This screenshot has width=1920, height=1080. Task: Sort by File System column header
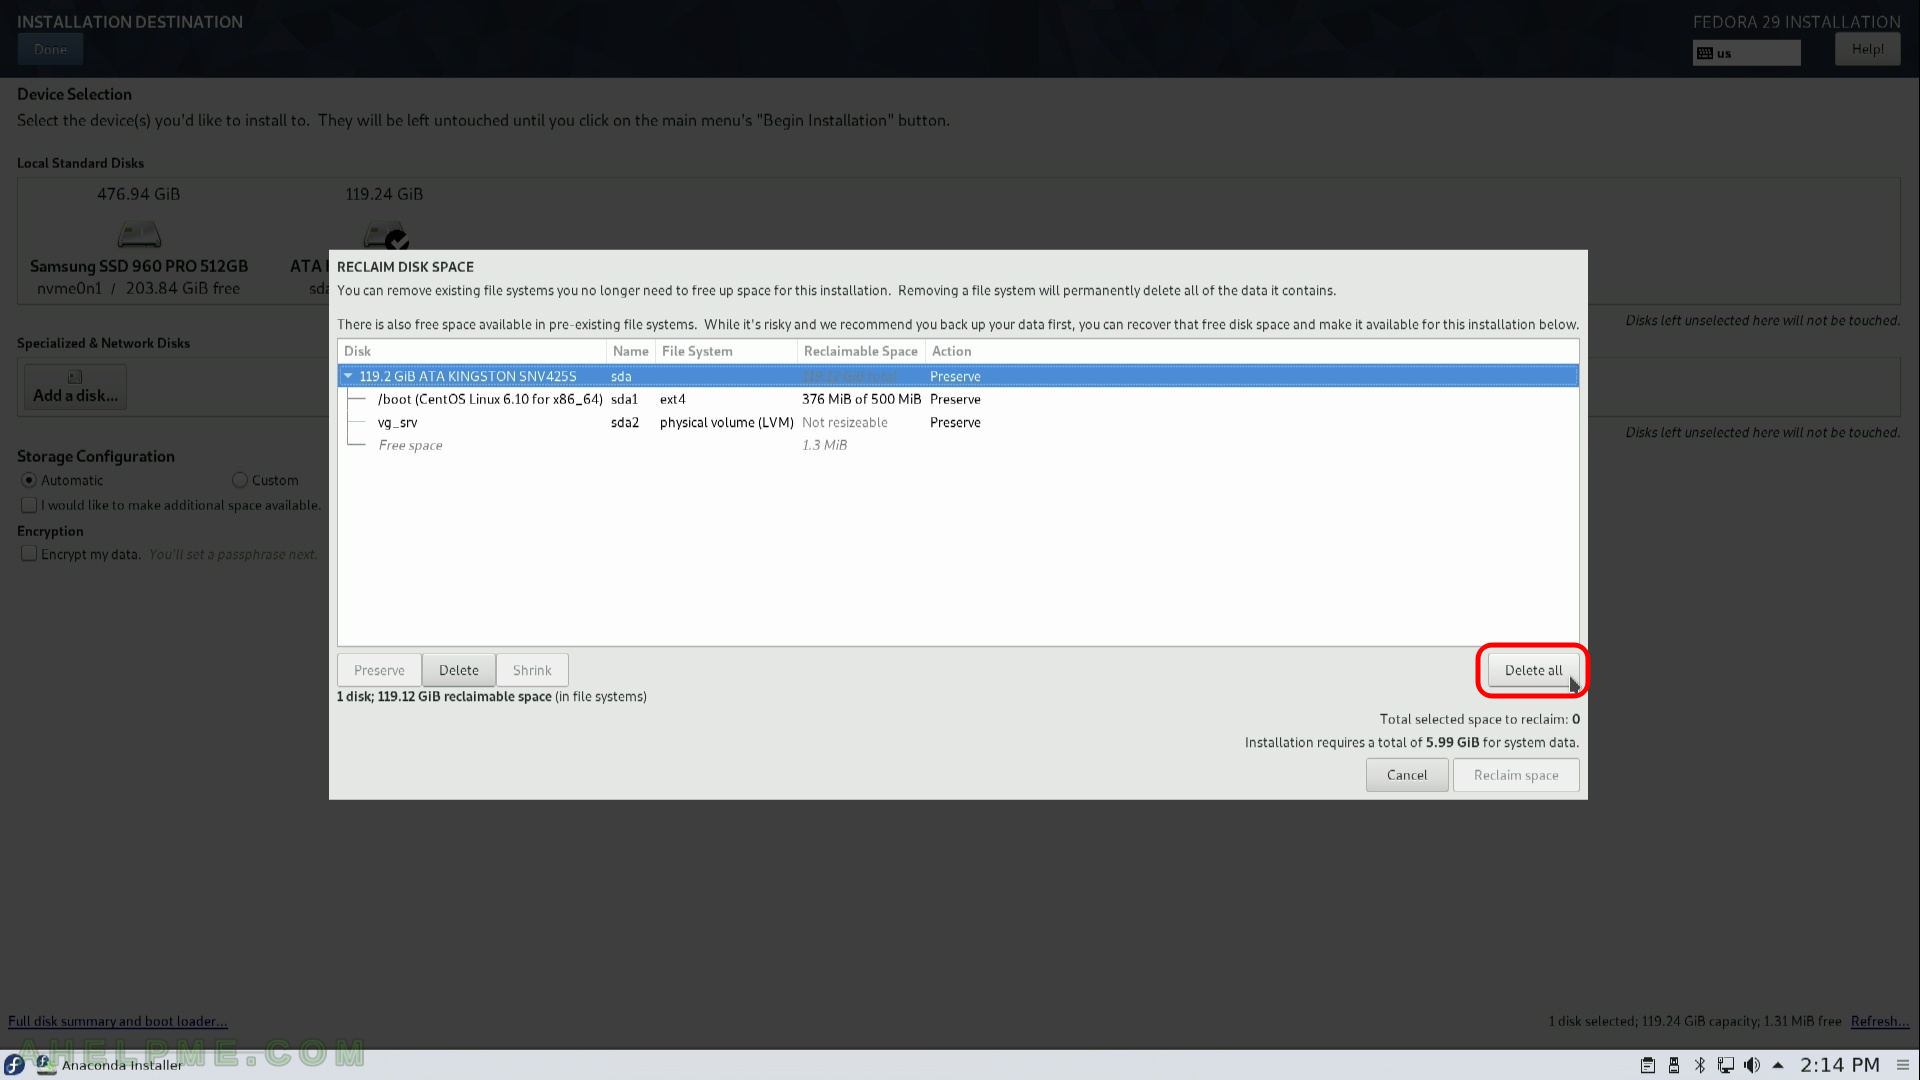coord(726,351)
